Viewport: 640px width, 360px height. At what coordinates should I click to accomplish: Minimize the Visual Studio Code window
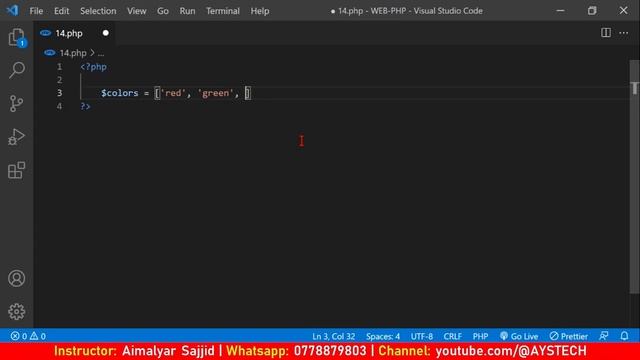pos(560,11)
